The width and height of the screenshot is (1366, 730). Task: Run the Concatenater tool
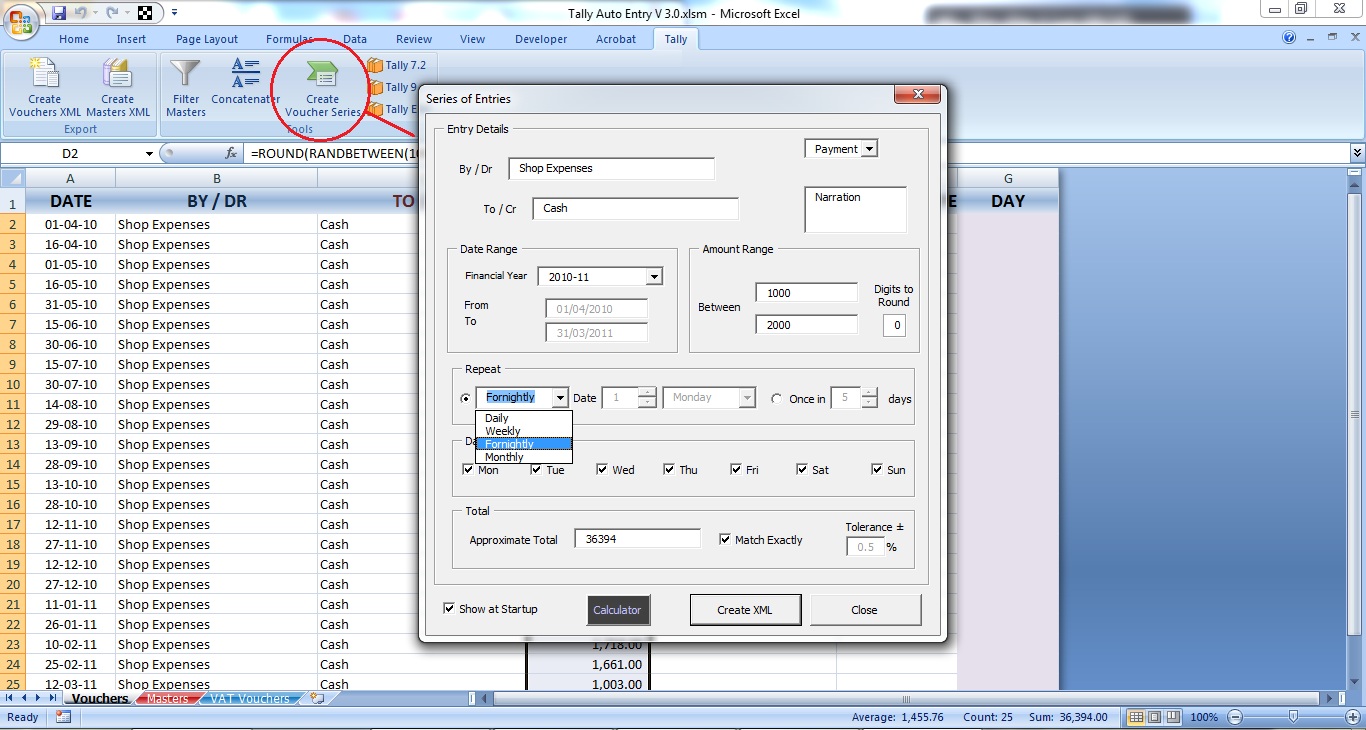coord(245,82)
